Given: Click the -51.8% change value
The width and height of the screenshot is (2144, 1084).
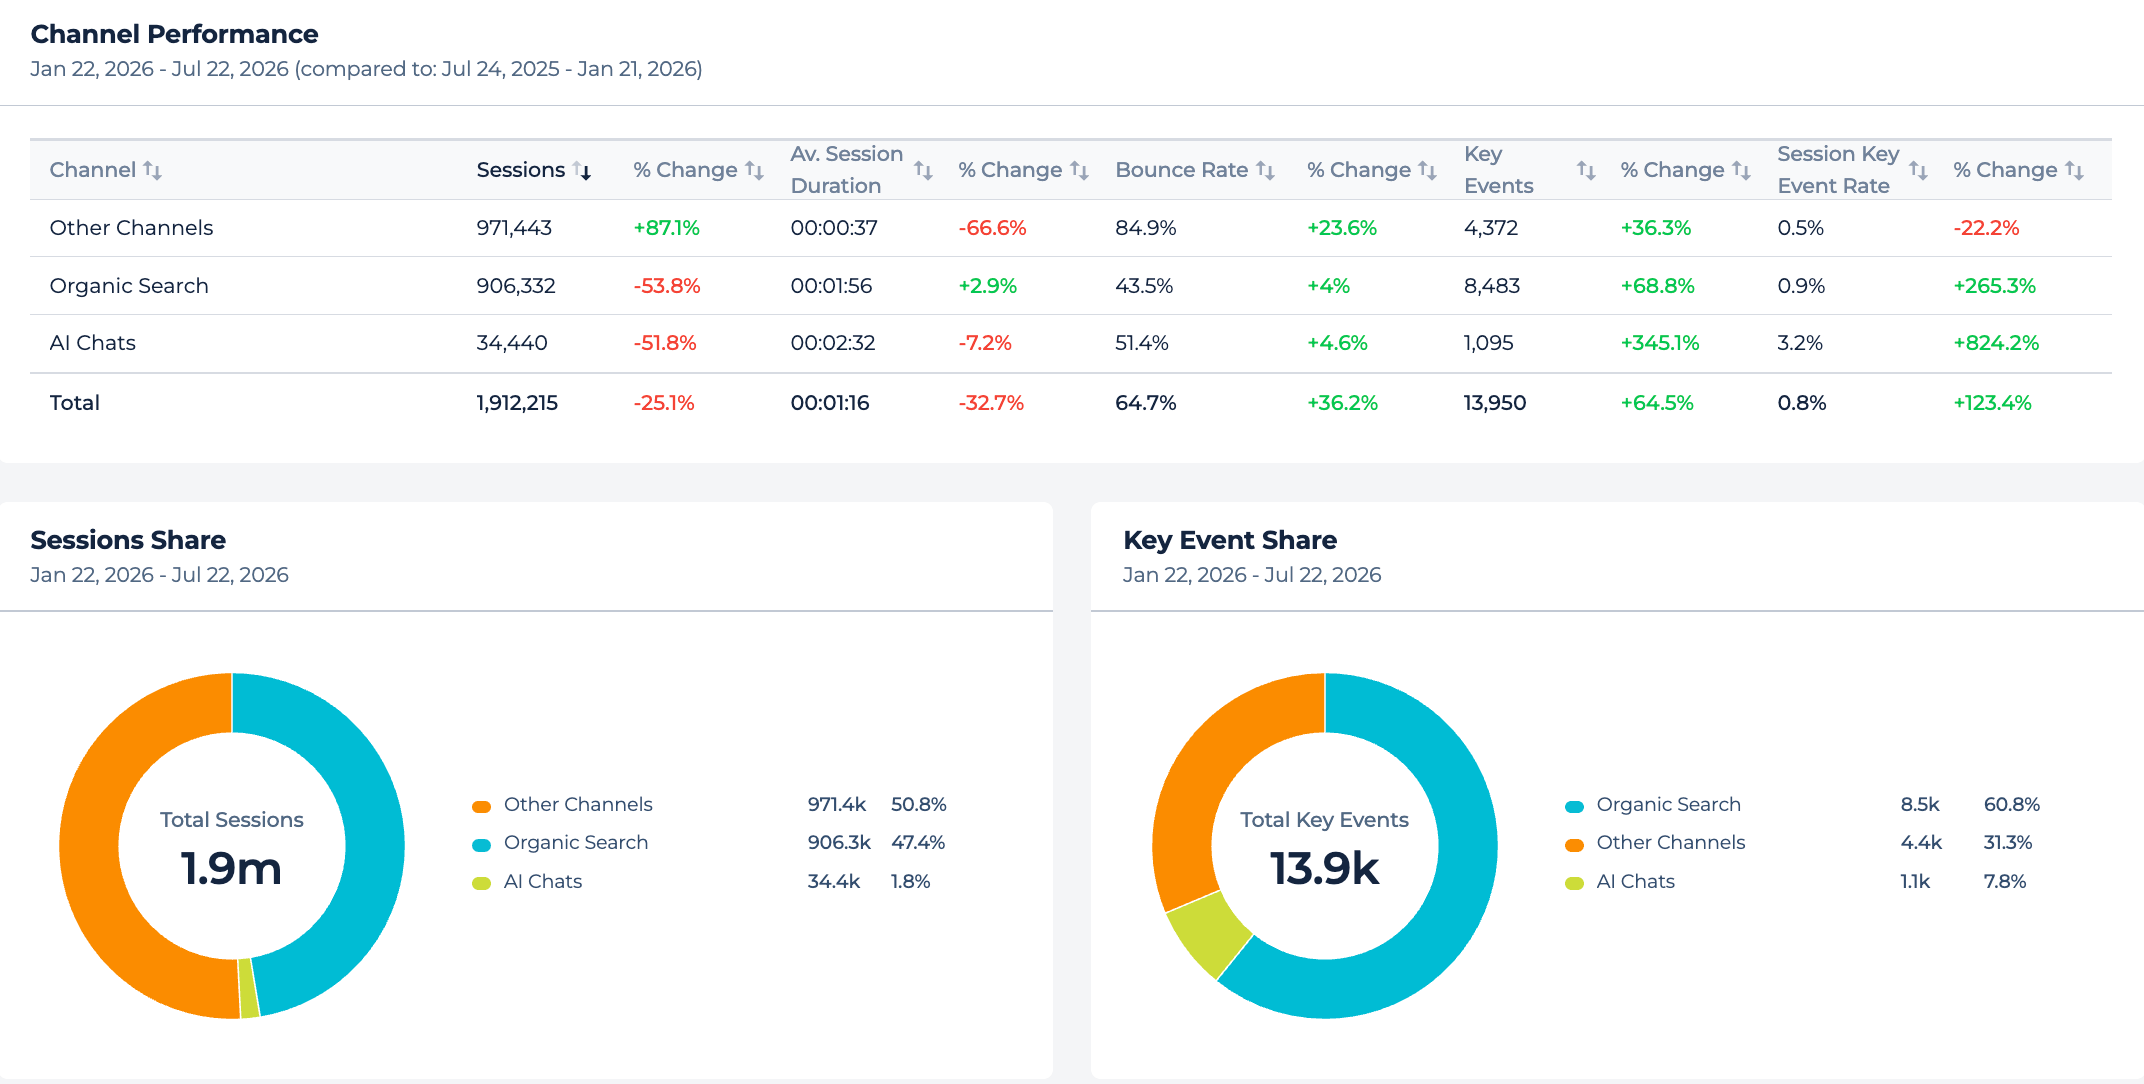Looking at the screenshot, I should (665, 343).
